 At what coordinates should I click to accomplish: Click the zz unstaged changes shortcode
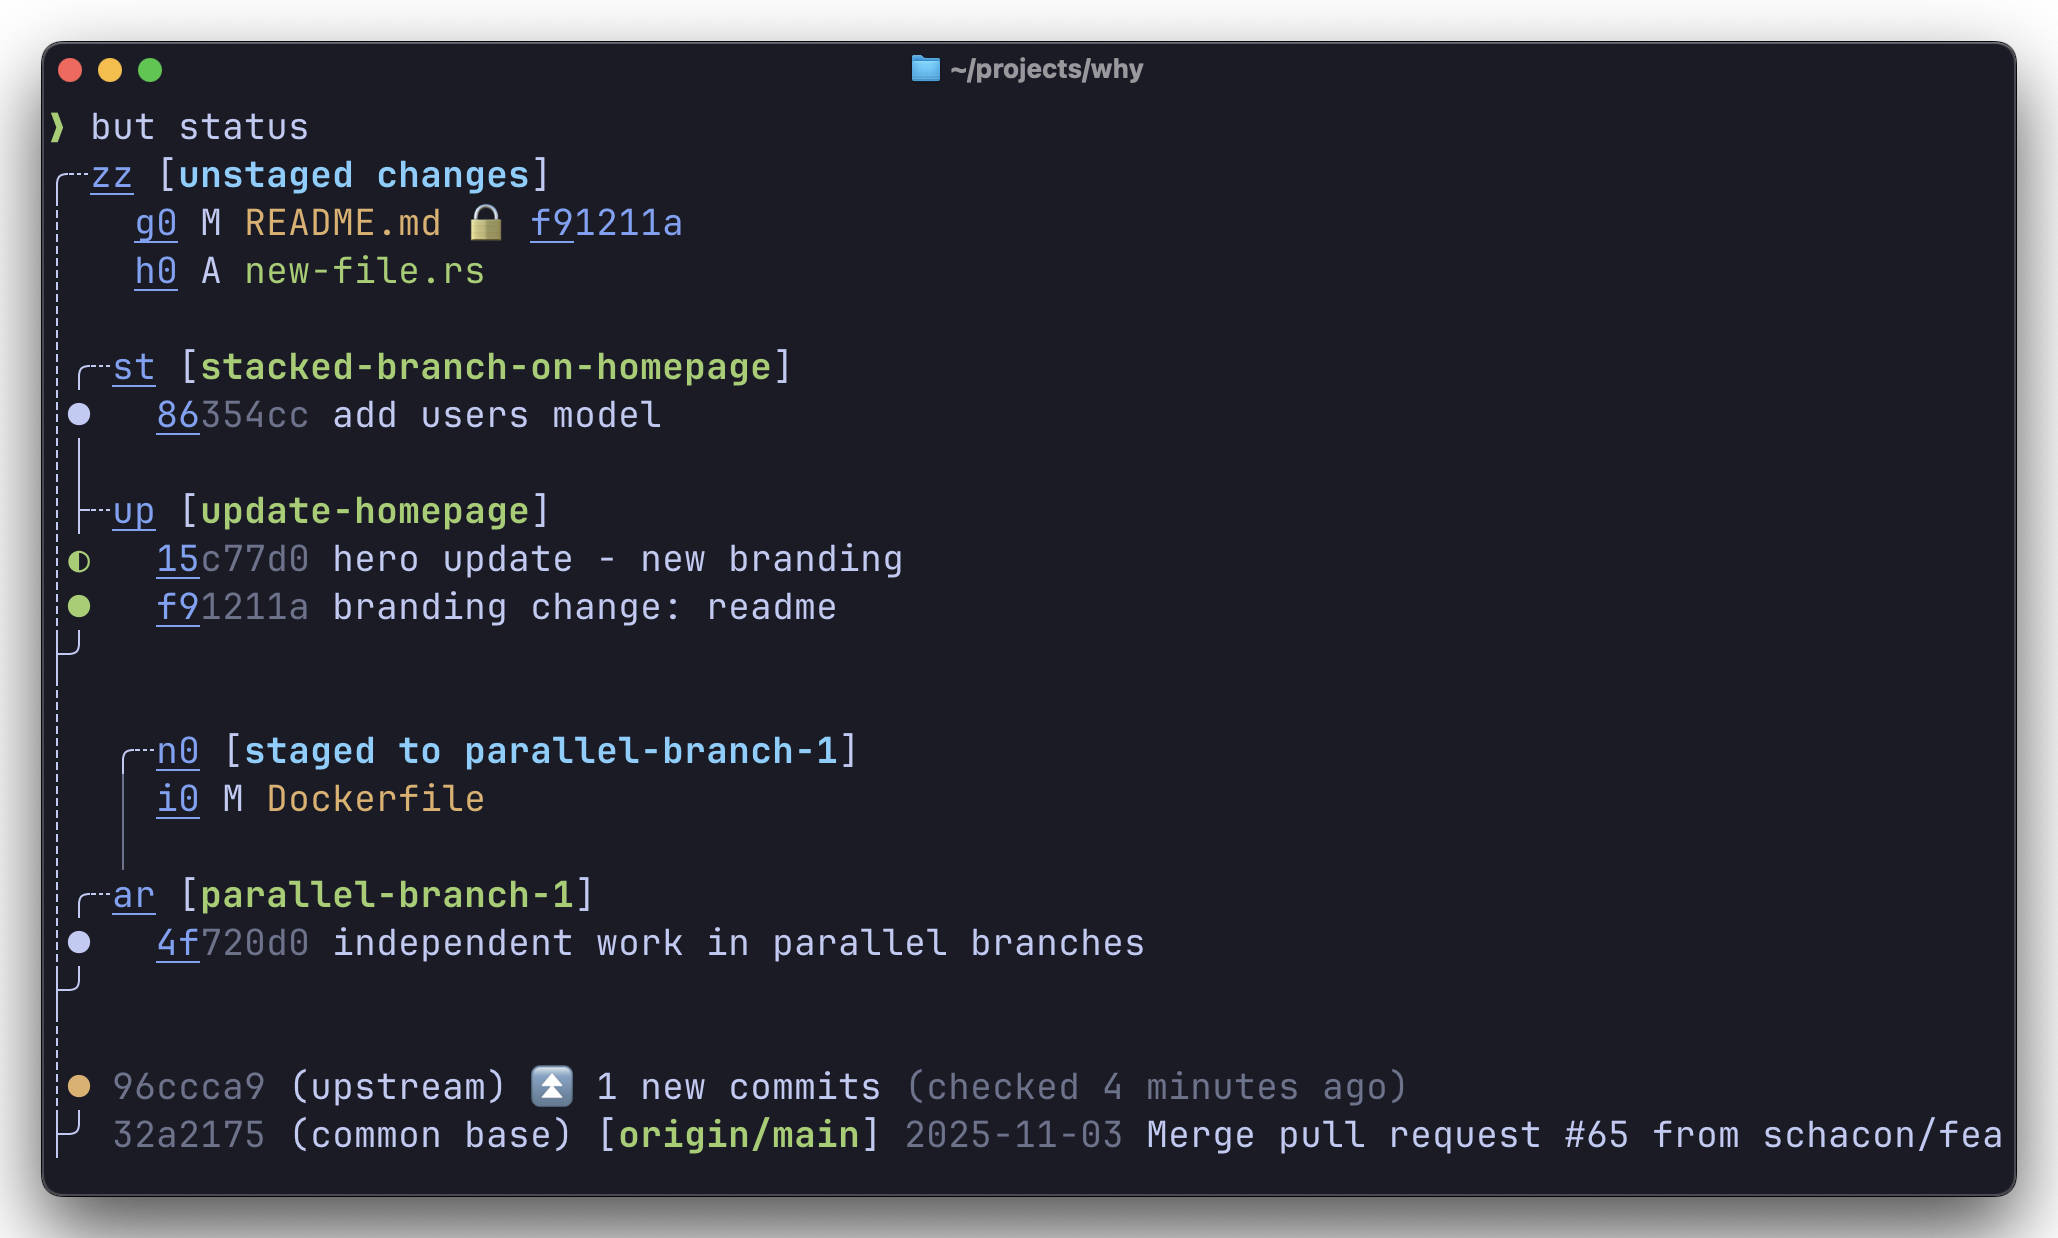coord(112,175)
